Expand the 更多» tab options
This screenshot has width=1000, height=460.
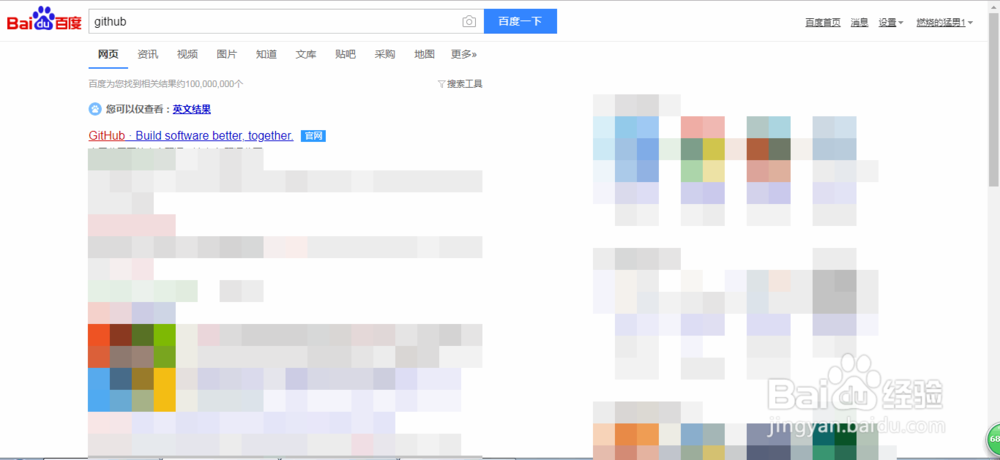click(x=464, y=54)
